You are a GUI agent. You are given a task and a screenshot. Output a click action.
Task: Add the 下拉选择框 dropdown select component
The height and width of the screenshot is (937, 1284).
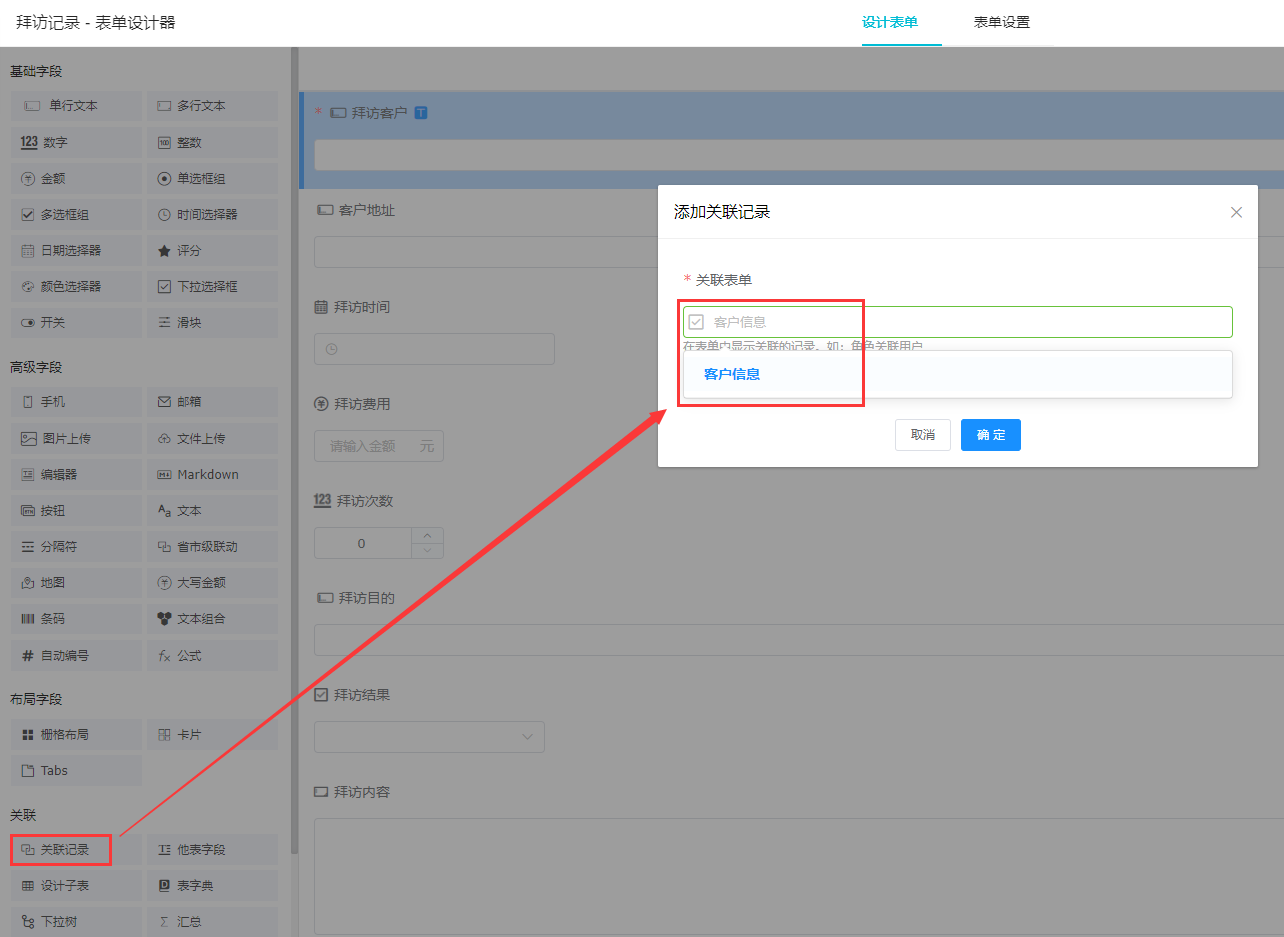coord(213,286)
